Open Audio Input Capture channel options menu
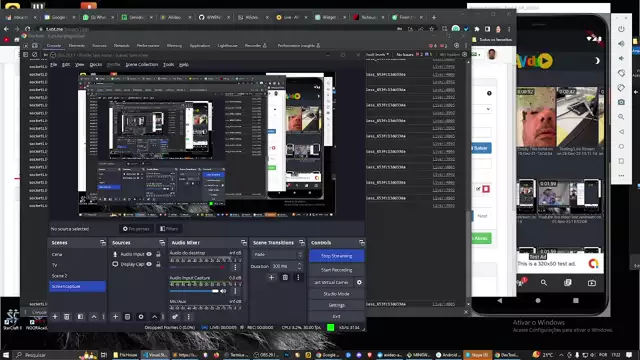640x360 pixels. point(235,291)
